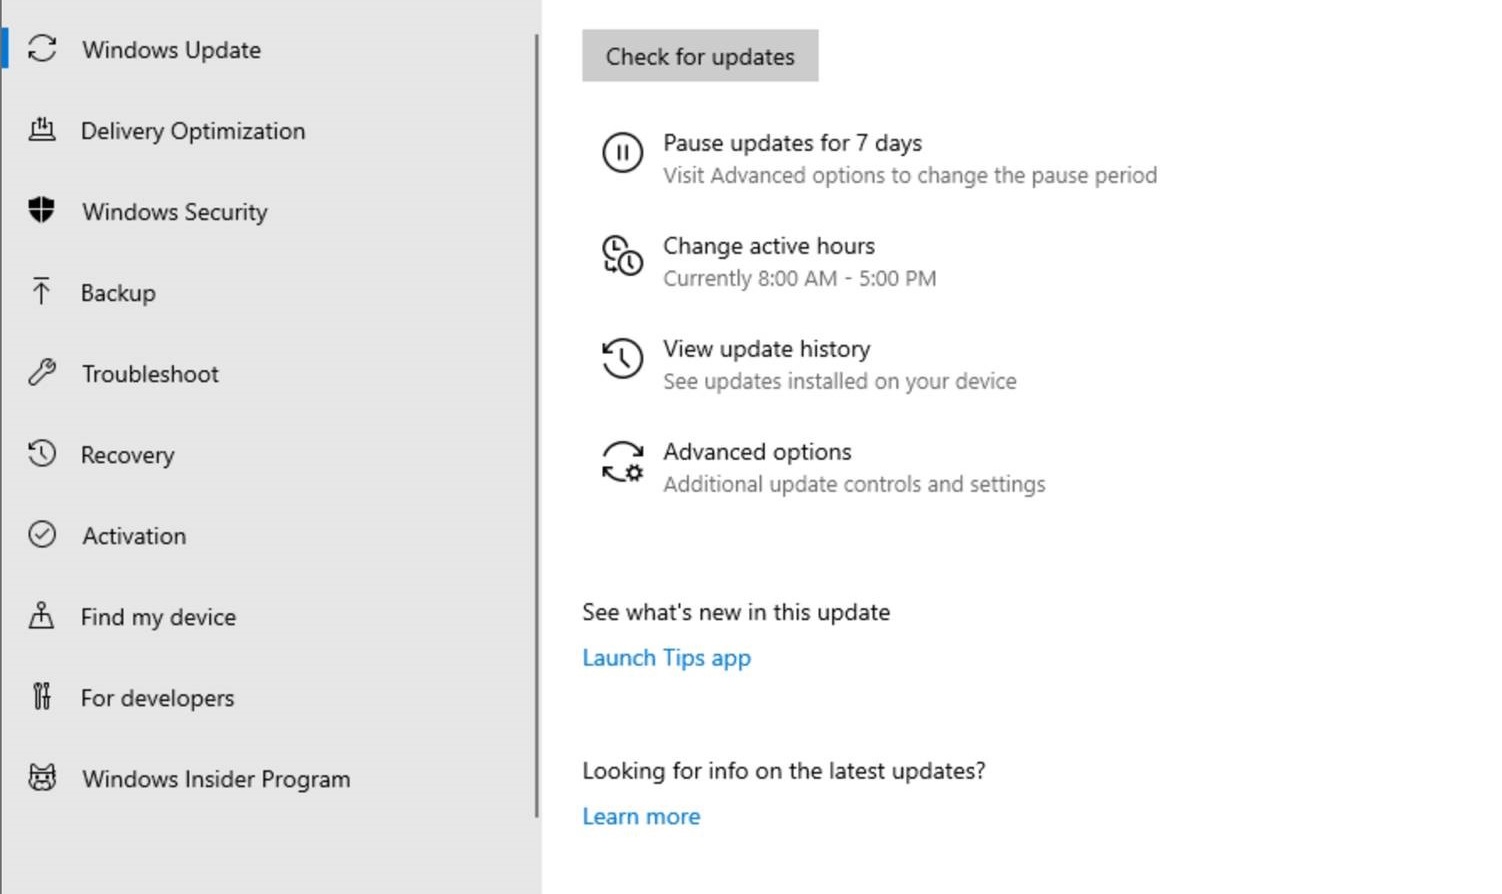Click the Windows Insider Program cat icon
Image resolution: width=1502 pixels, height=894 pixels.
click(x=42, y=778)
